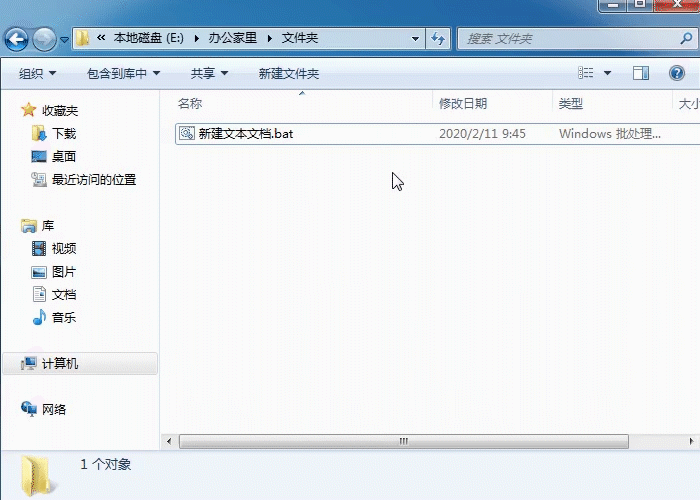Select the 新建文本文档.bat file icon
The width and height of the screenshot is (700, 500).
pyautogui.click(x=187, y=133)
